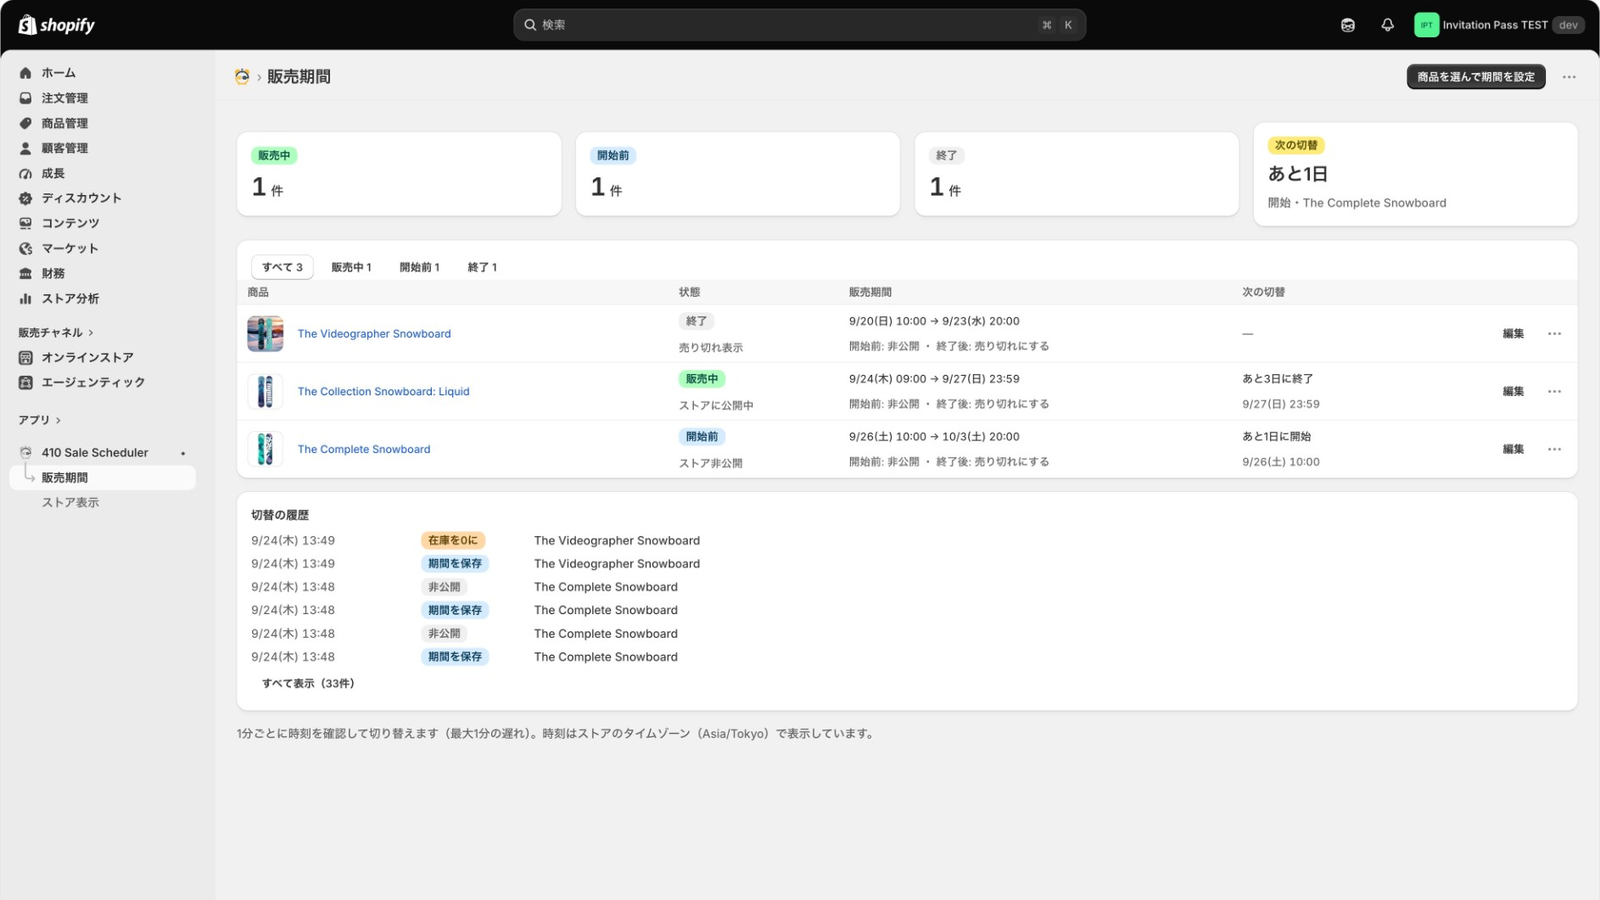1600x900 pixels.
Task: Open 成長 growth icon
Action: click(x=26, y=173)
